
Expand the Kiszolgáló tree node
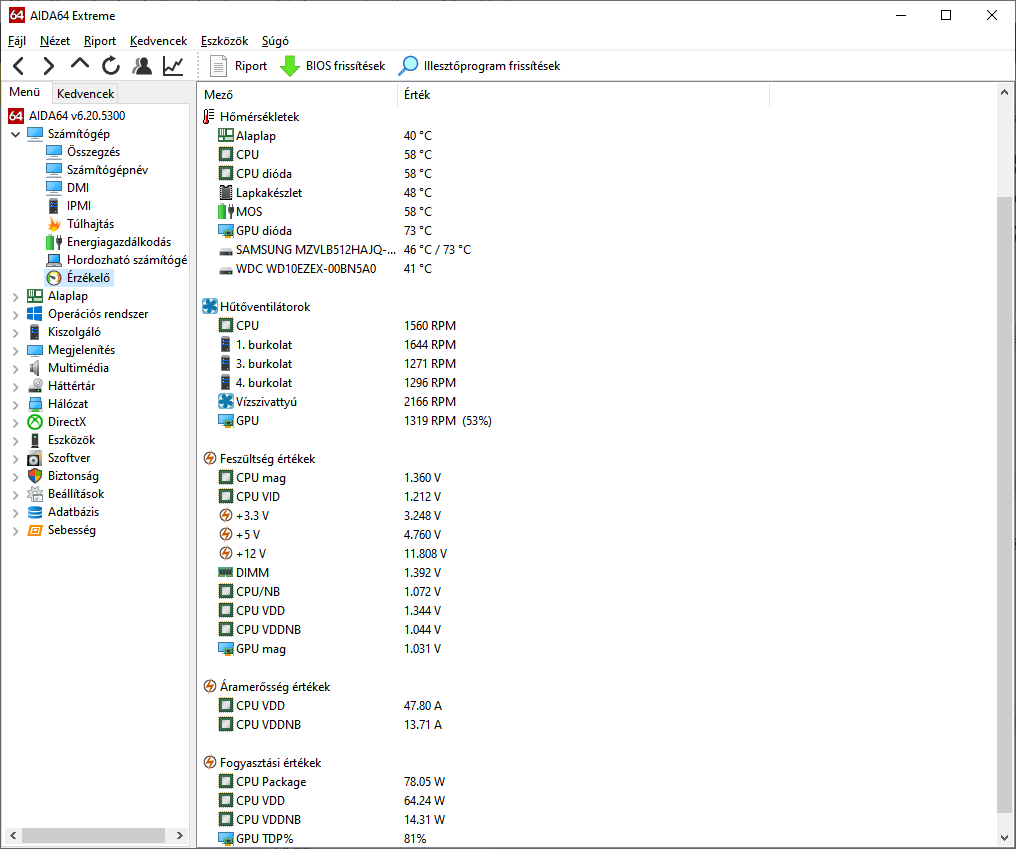(16, 332)
